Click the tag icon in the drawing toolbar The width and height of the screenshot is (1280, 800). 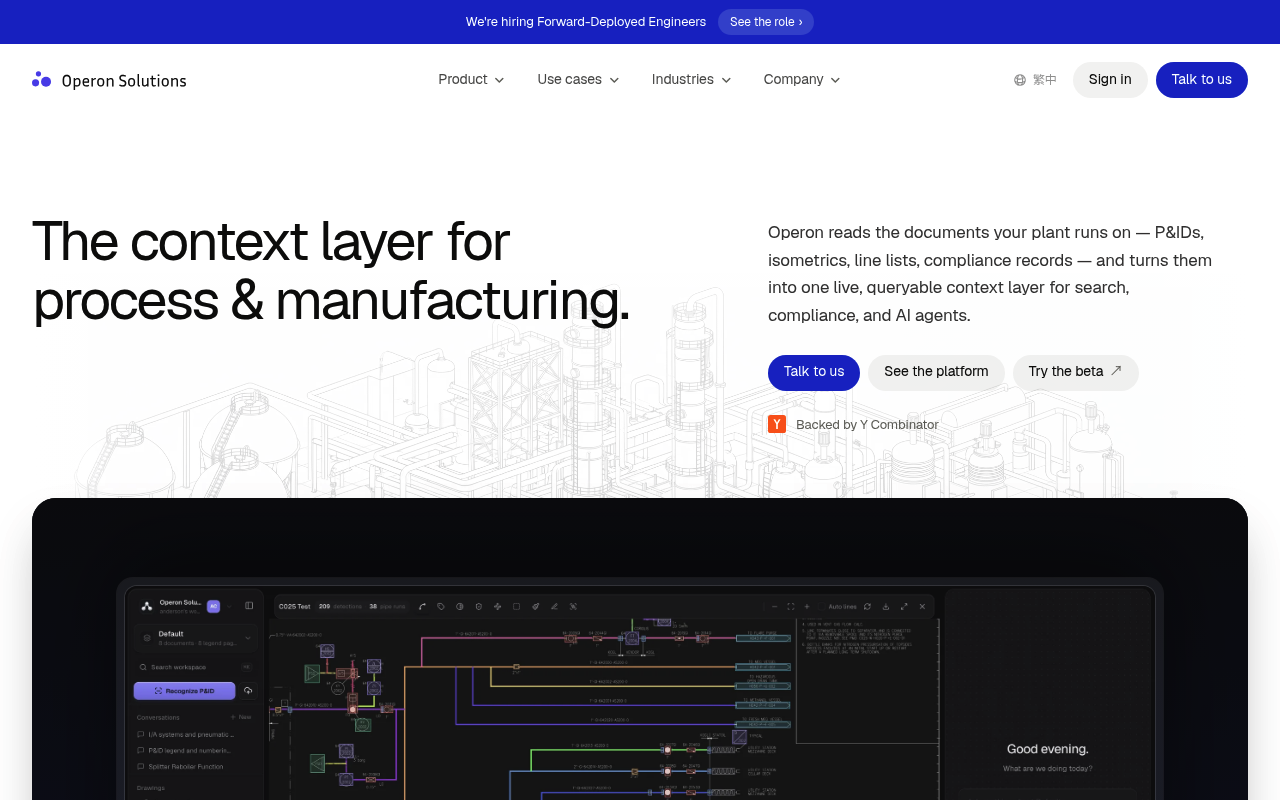tap(441, 606)
